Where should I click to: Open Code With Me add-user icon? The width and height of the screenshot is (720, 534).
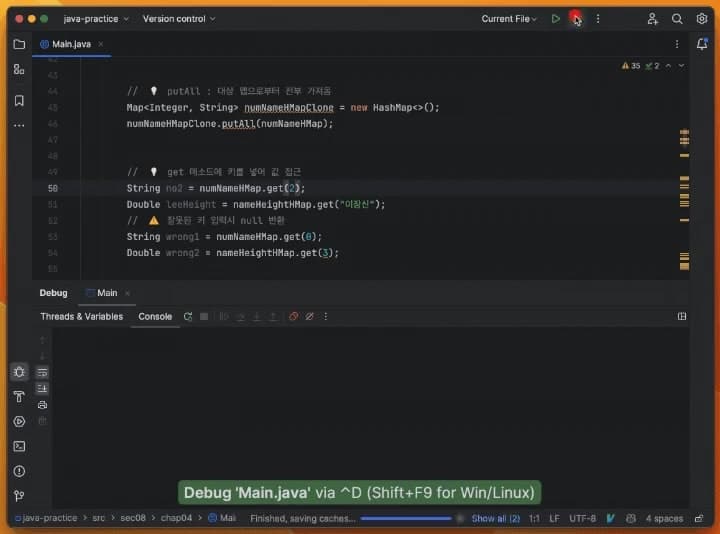[652, 19]
